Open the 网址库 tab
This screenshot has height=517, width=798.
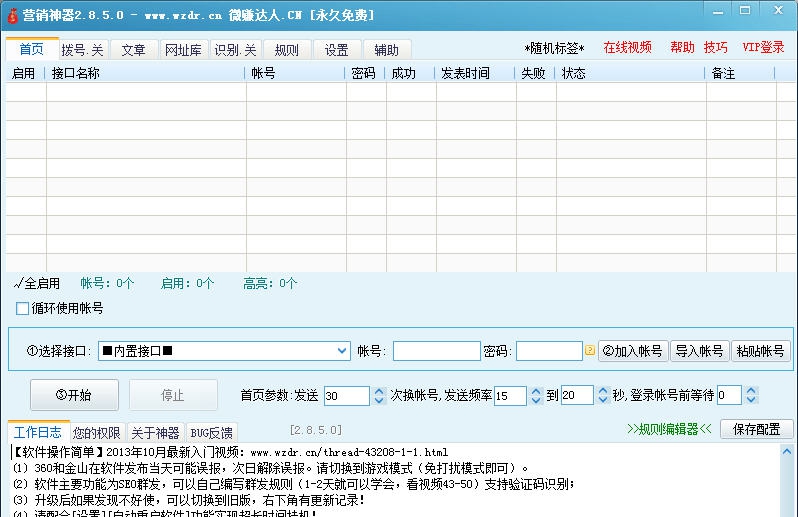tap(183, 50)
